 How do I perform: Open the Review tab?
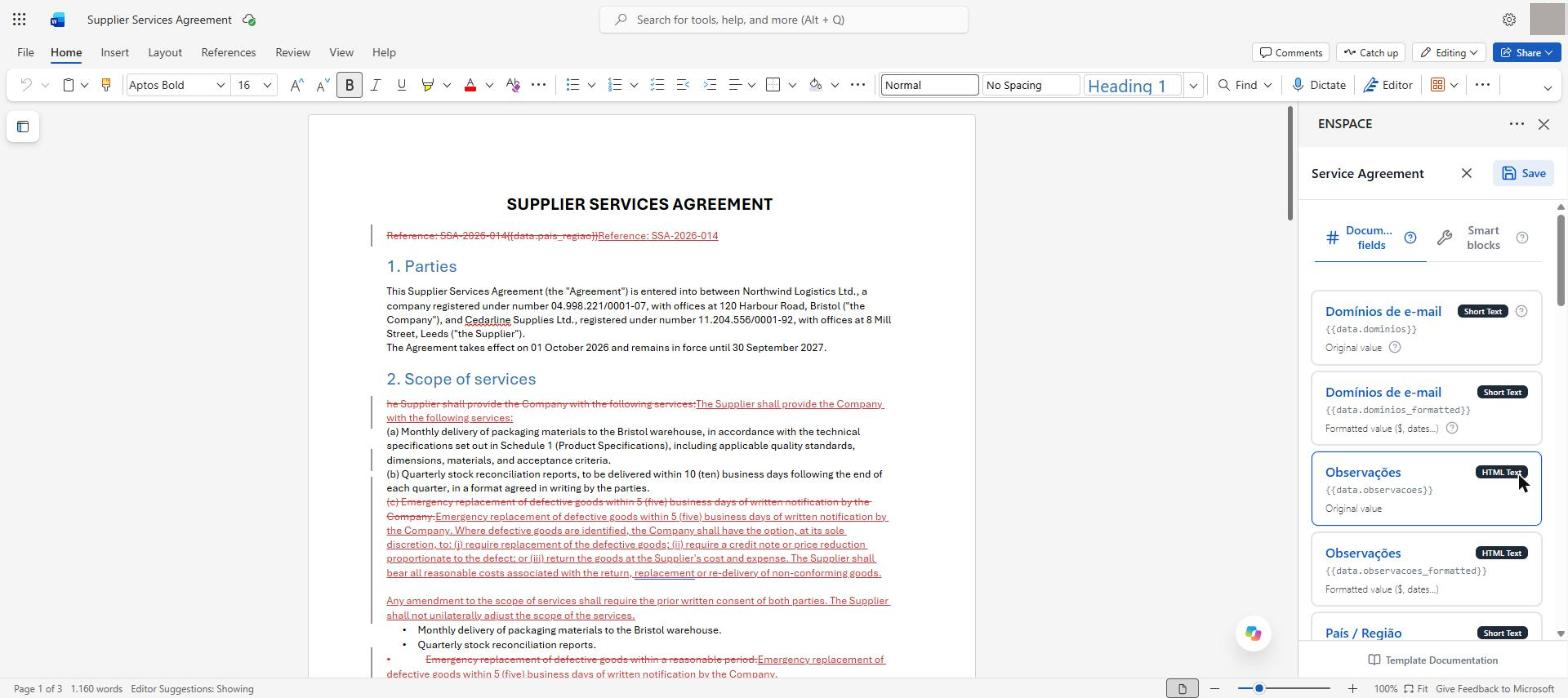[292, 52]
